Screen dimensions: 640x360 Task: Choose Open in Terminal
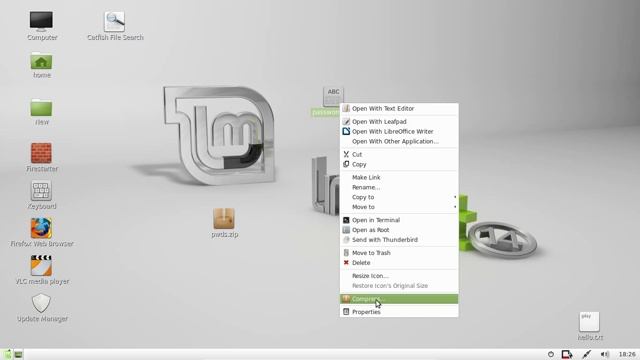tap(399, 220)
